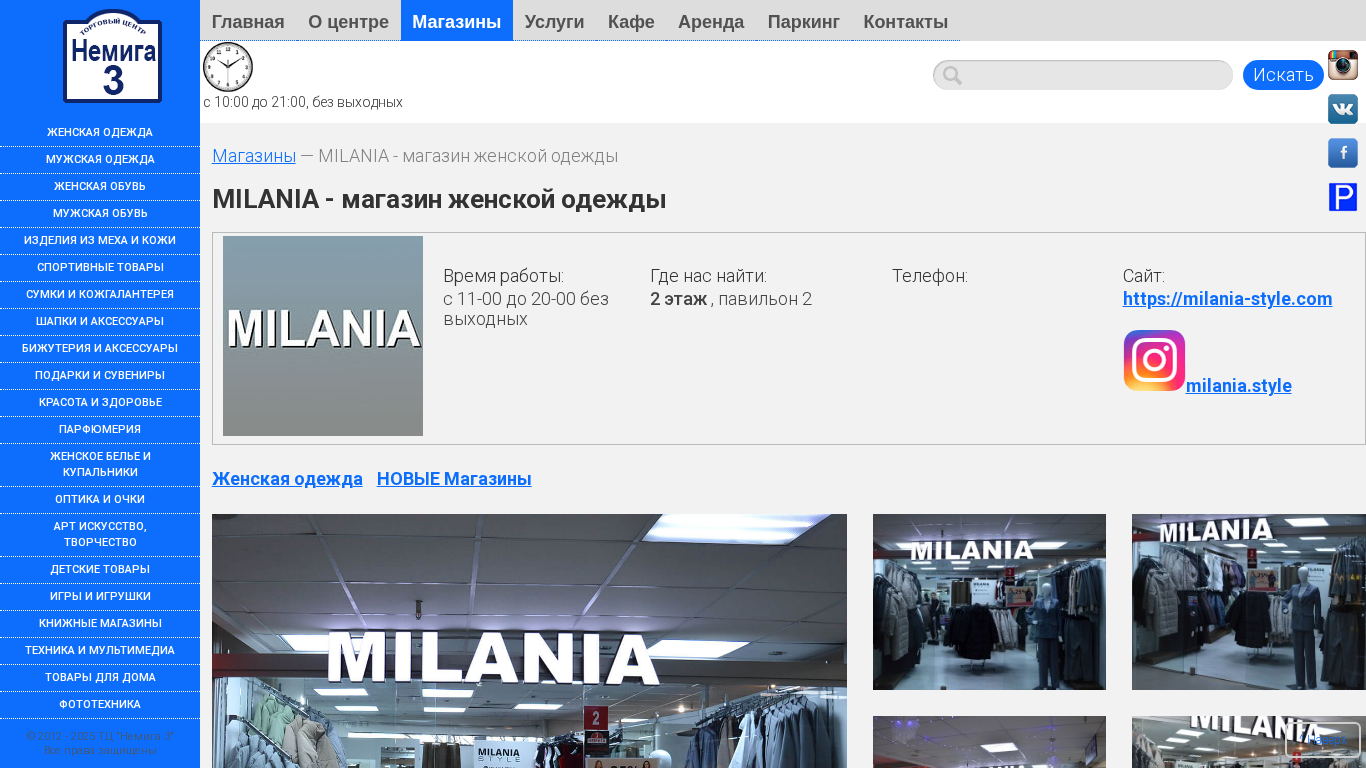This screenshot has width=1366, height=768.
Task: Open ТЕХНИКА И МУЛЬТИМЕДИА category
Action: click(100, 651)
